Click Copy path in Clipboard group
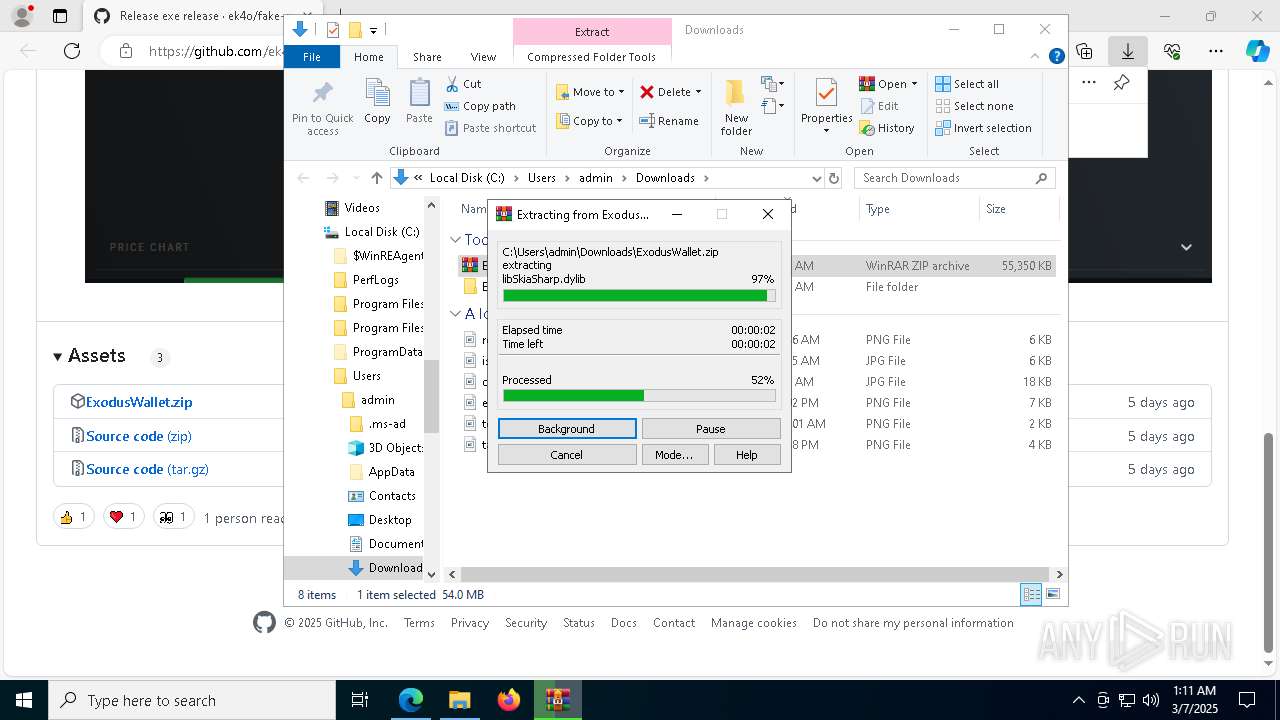This screenshot has width=1280, height=720. 480,106
